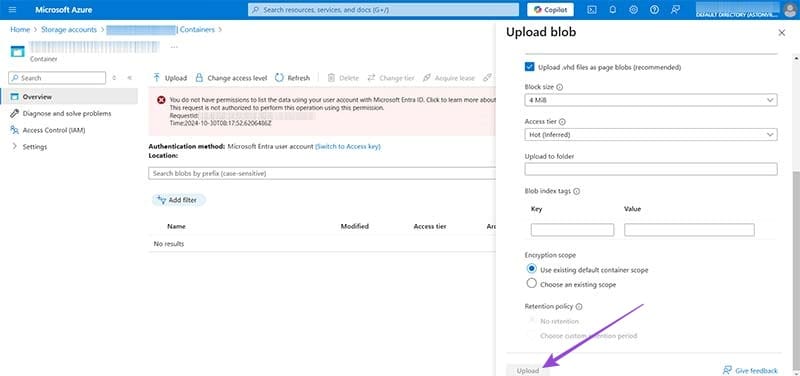This screenshot has height=376, width=800.
Task: Click Change tier in the toolbar
Action: (391, 78)
